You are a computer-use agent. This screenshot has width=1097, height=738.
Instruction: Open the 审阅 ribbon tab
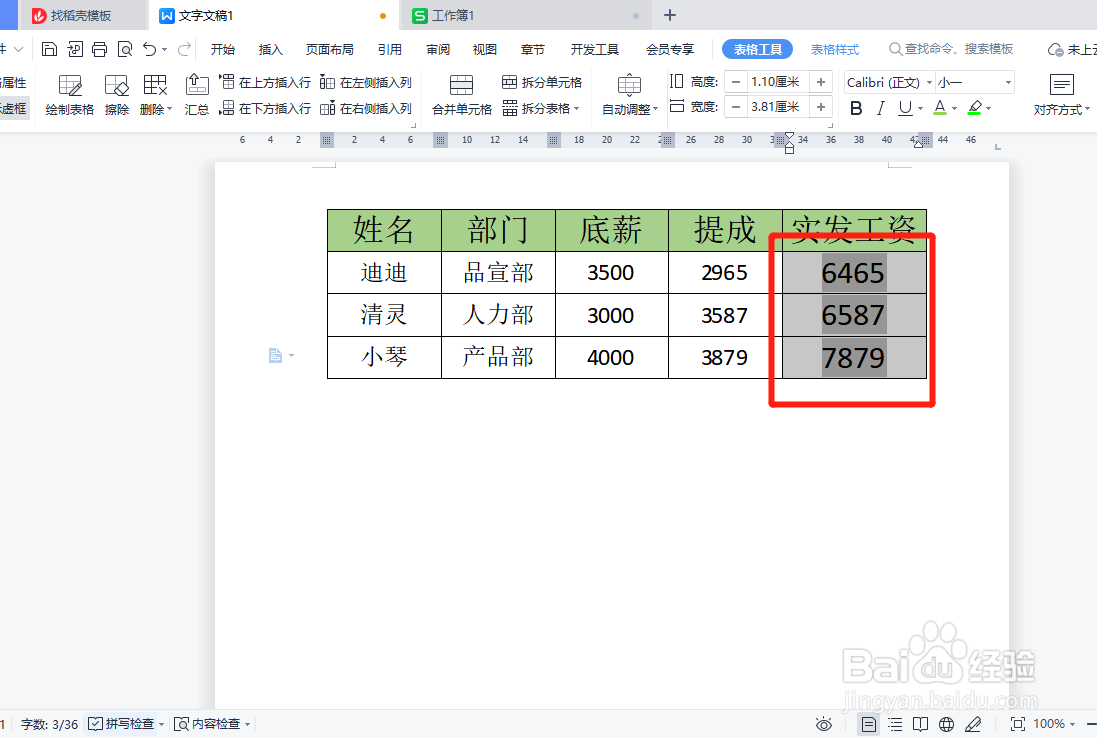[x=438, y=50]
